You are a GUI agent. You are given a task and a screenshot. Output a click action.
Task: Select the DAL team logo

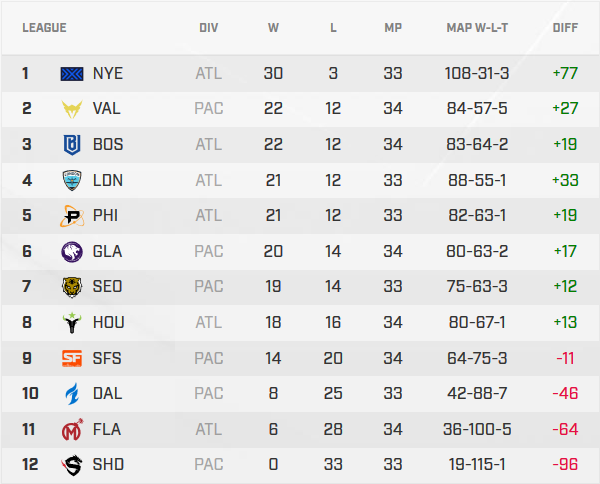click(73, 394)
